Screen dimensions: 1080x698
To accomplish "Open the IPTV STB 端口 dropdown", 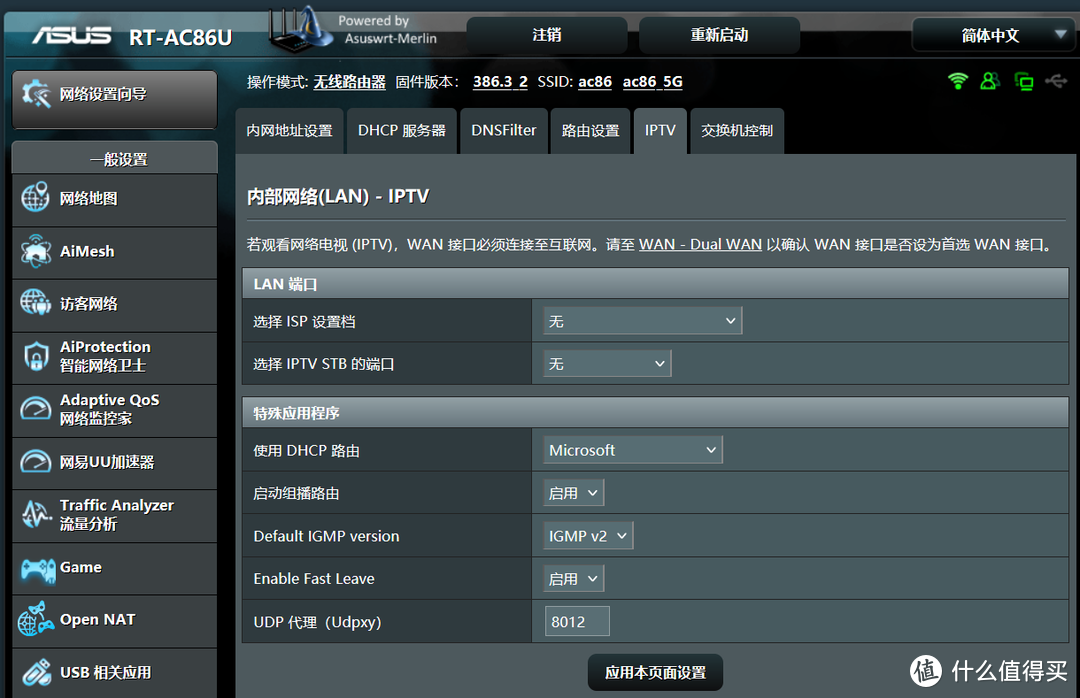I will pos(605,364).
